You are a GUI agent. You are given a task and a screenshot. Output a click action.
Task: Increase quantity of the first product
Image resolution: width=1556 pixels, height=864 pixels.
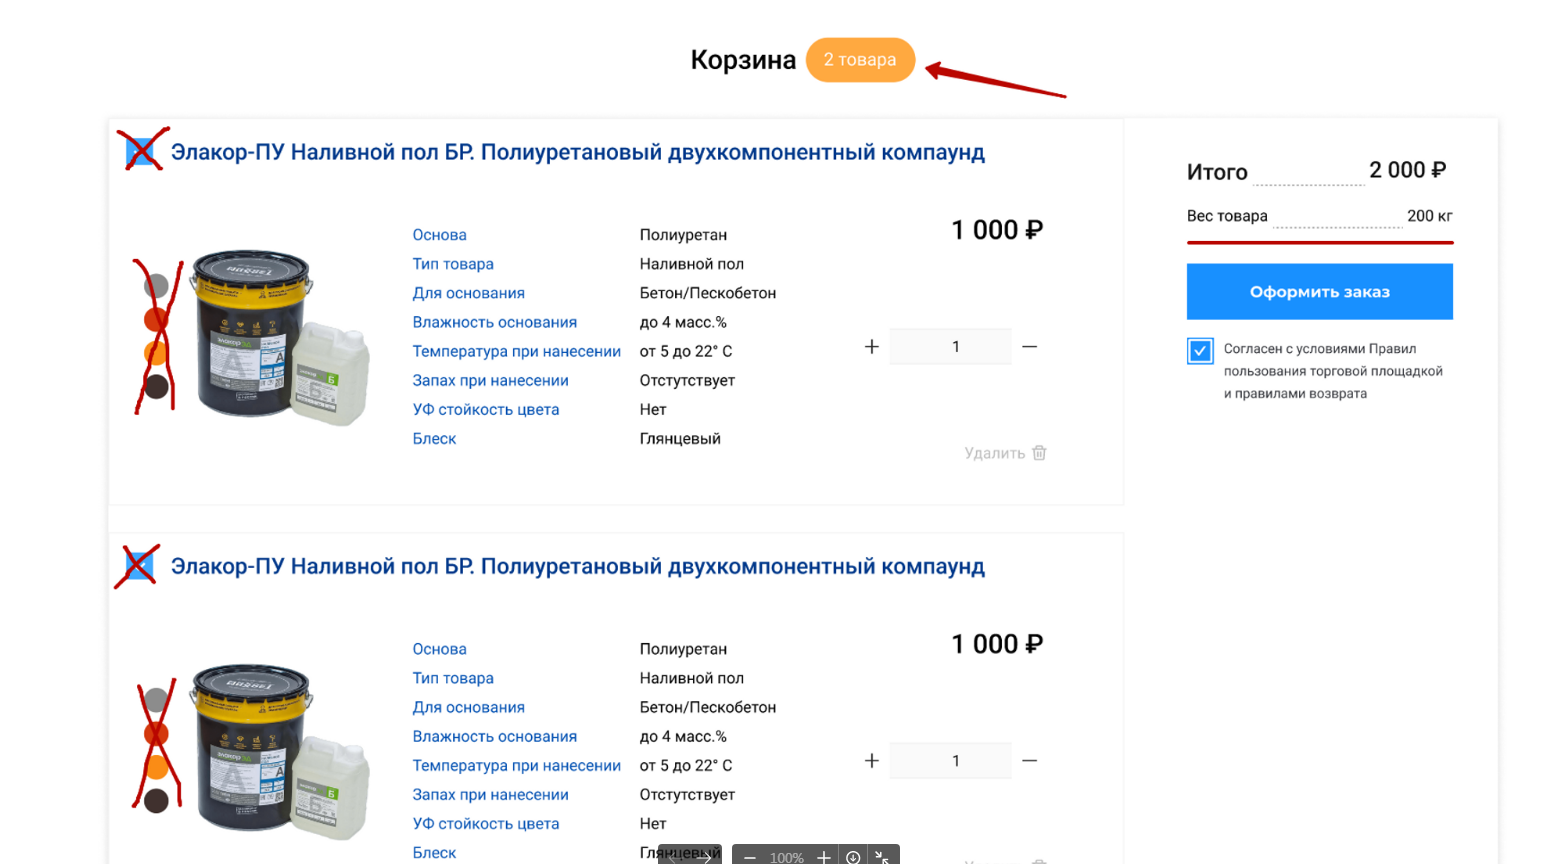[871, 347]
